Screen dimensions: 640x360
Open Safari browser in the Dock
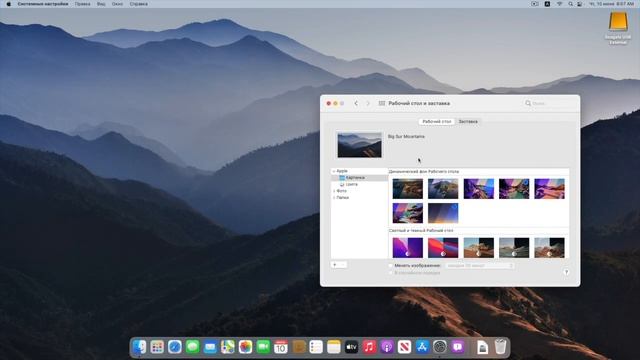coord(175,347)
